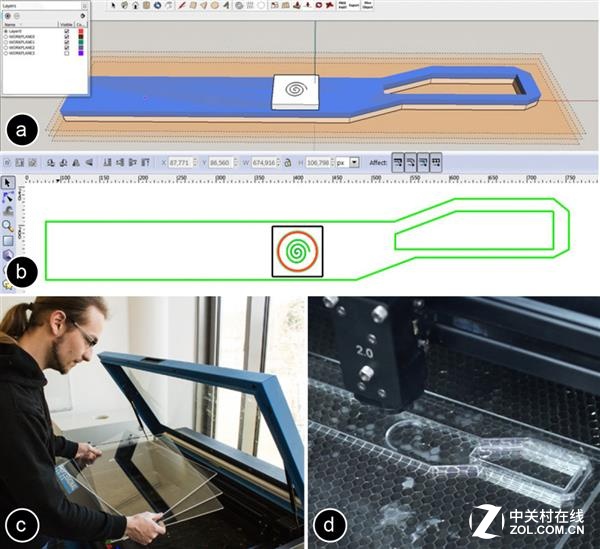600x549 pixels.
Task: Rotate selection 90° counter-clockwise
Action: point(51,163)
